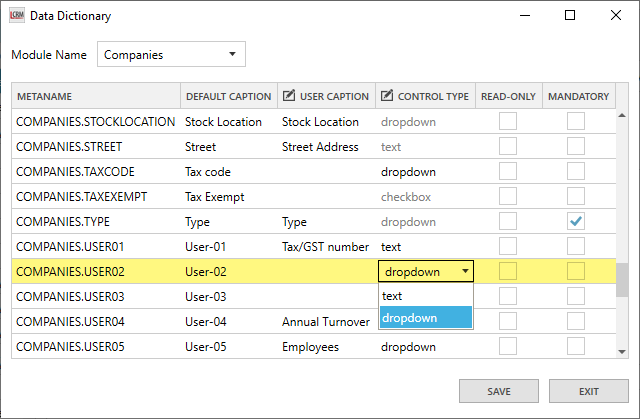
Task: Click the "Annual Turnover" caption cell
Action: pyautogui.click(x=326, y=321)
